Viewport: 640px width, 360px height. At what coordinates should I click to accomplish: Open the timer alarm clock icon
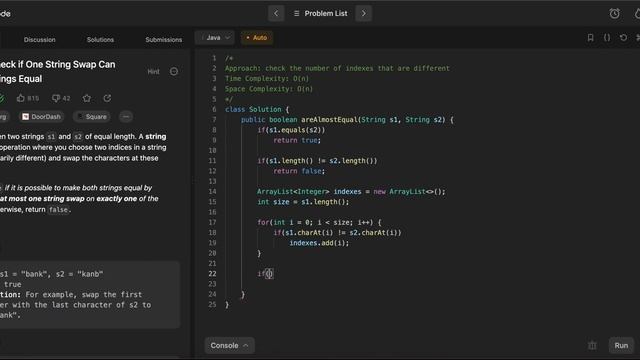tap(614, 13)
